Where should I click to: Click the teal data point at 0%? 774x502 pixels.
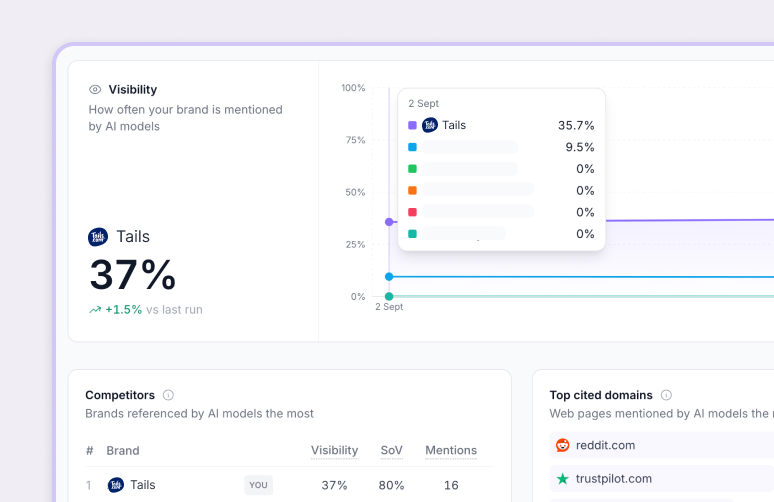(389, 296)
